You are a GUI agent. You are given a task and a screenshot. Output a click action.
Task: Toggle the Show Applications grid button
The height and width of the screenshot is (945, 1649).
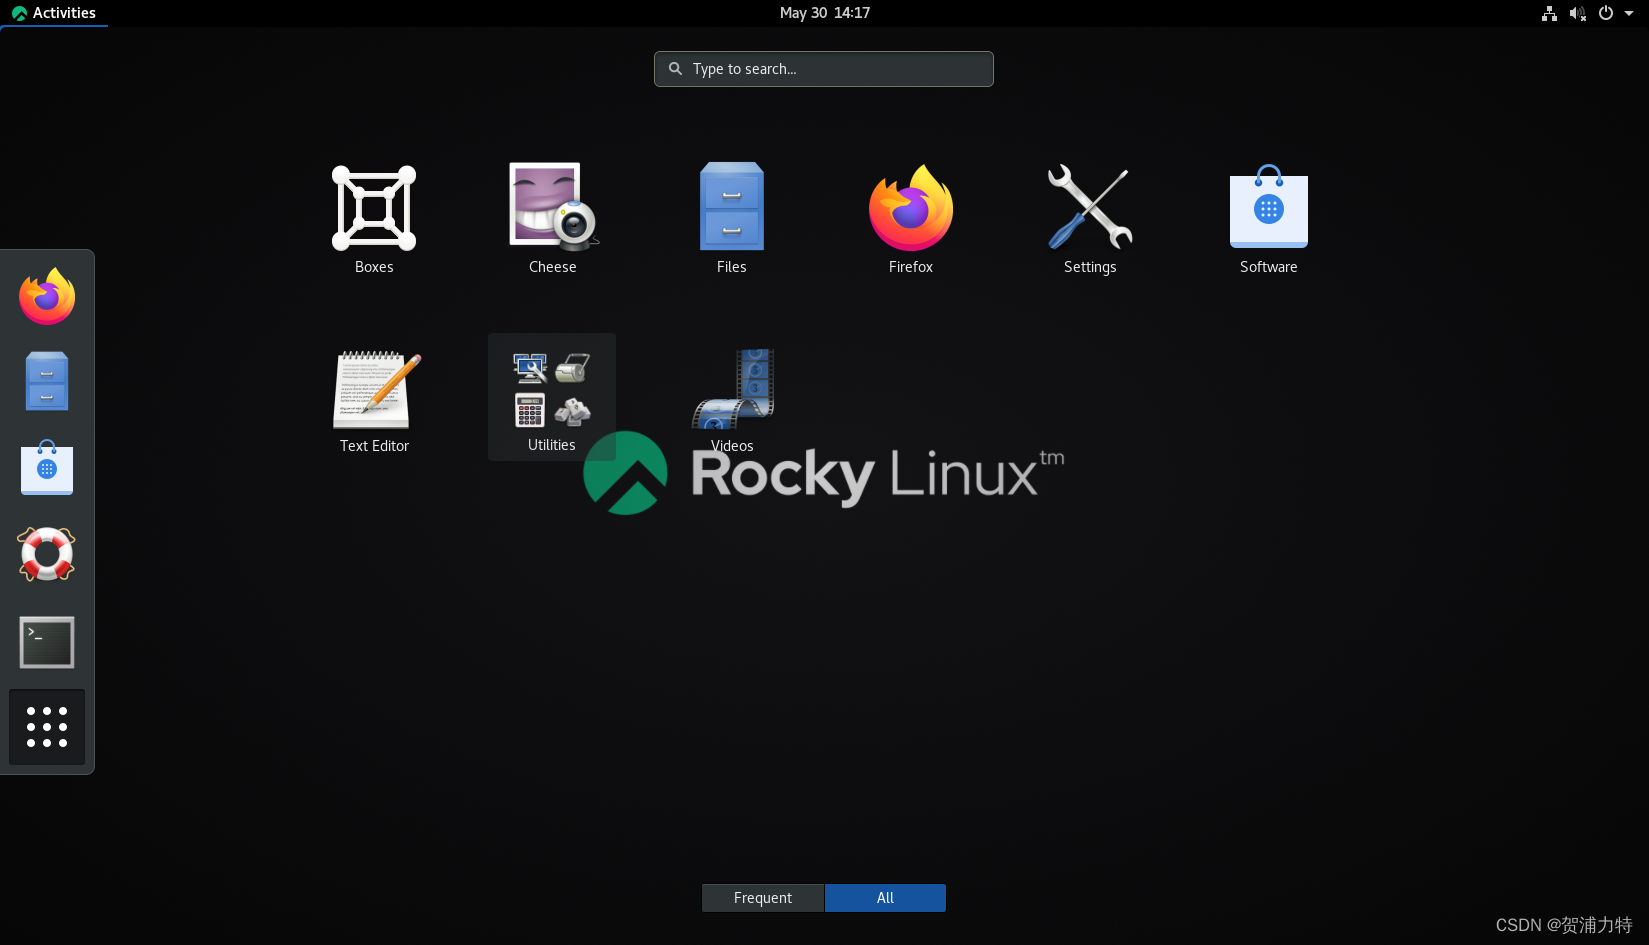tap(47, 727)
